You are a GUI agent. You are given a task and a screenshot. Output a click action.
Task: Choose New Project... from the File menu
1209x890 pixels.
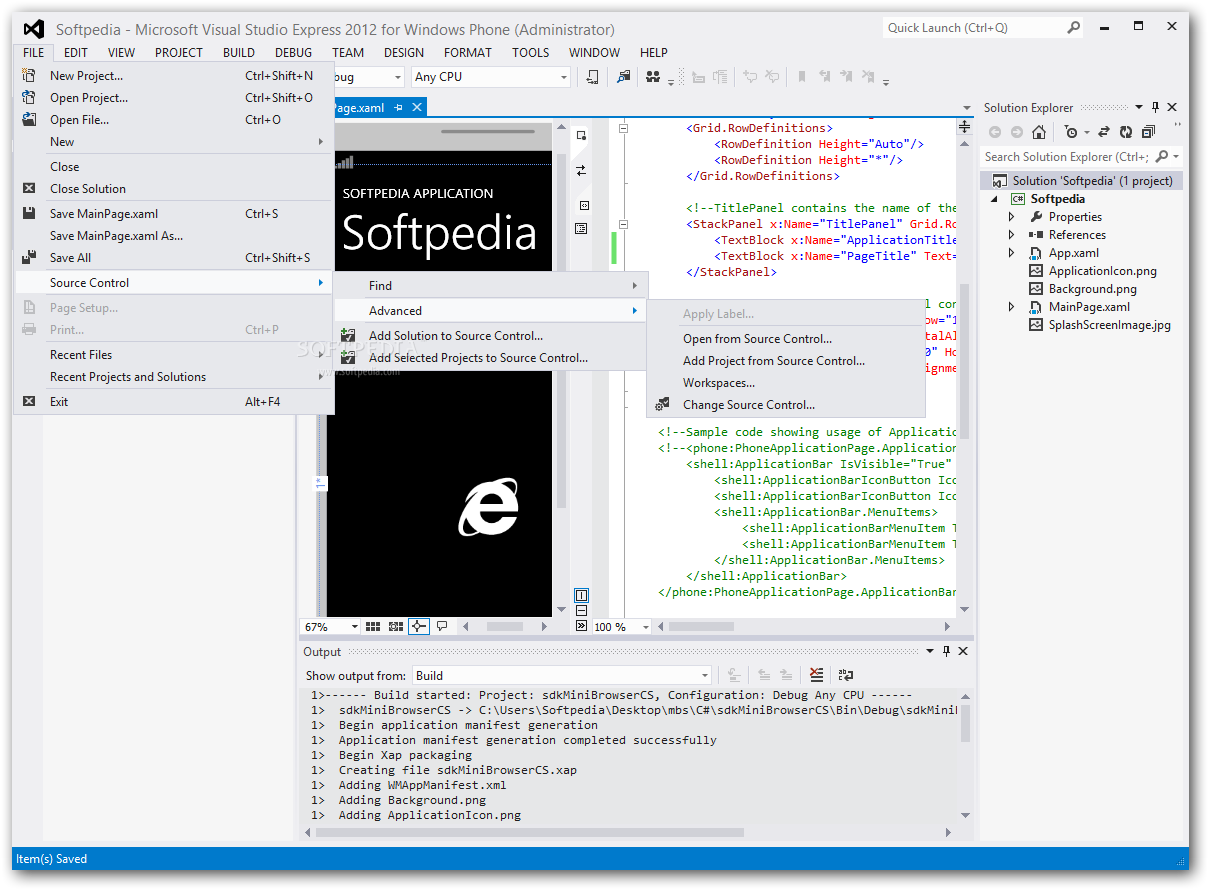click(174, 75)
